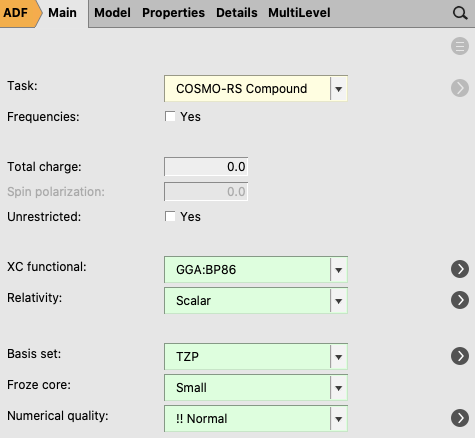Toggle the Unrestricted Yes checkbox

(170, 217)
